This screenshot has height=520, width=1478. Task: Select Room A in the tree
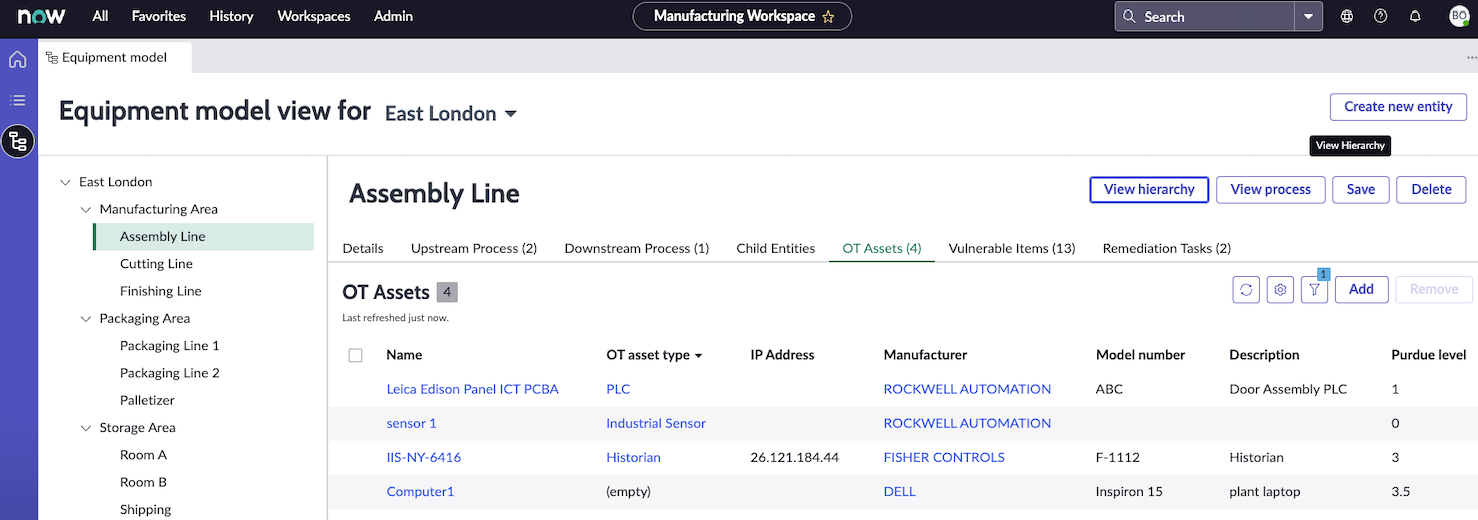(x=144, y=455)
